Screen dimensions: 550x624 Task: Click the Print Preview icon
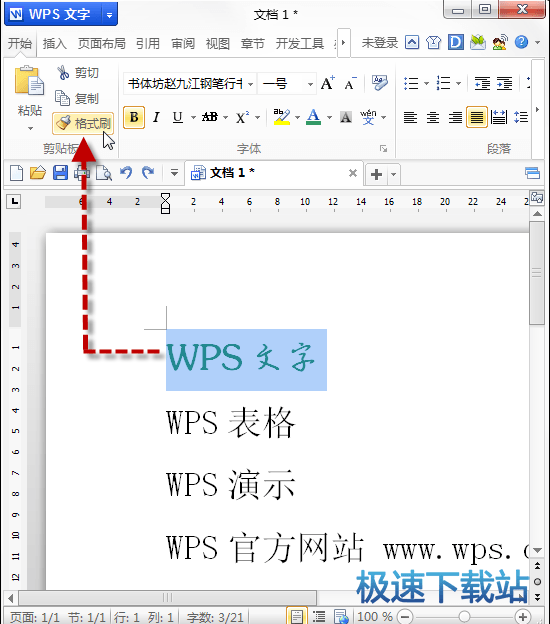pyautogui.click(x=104, y=173)
